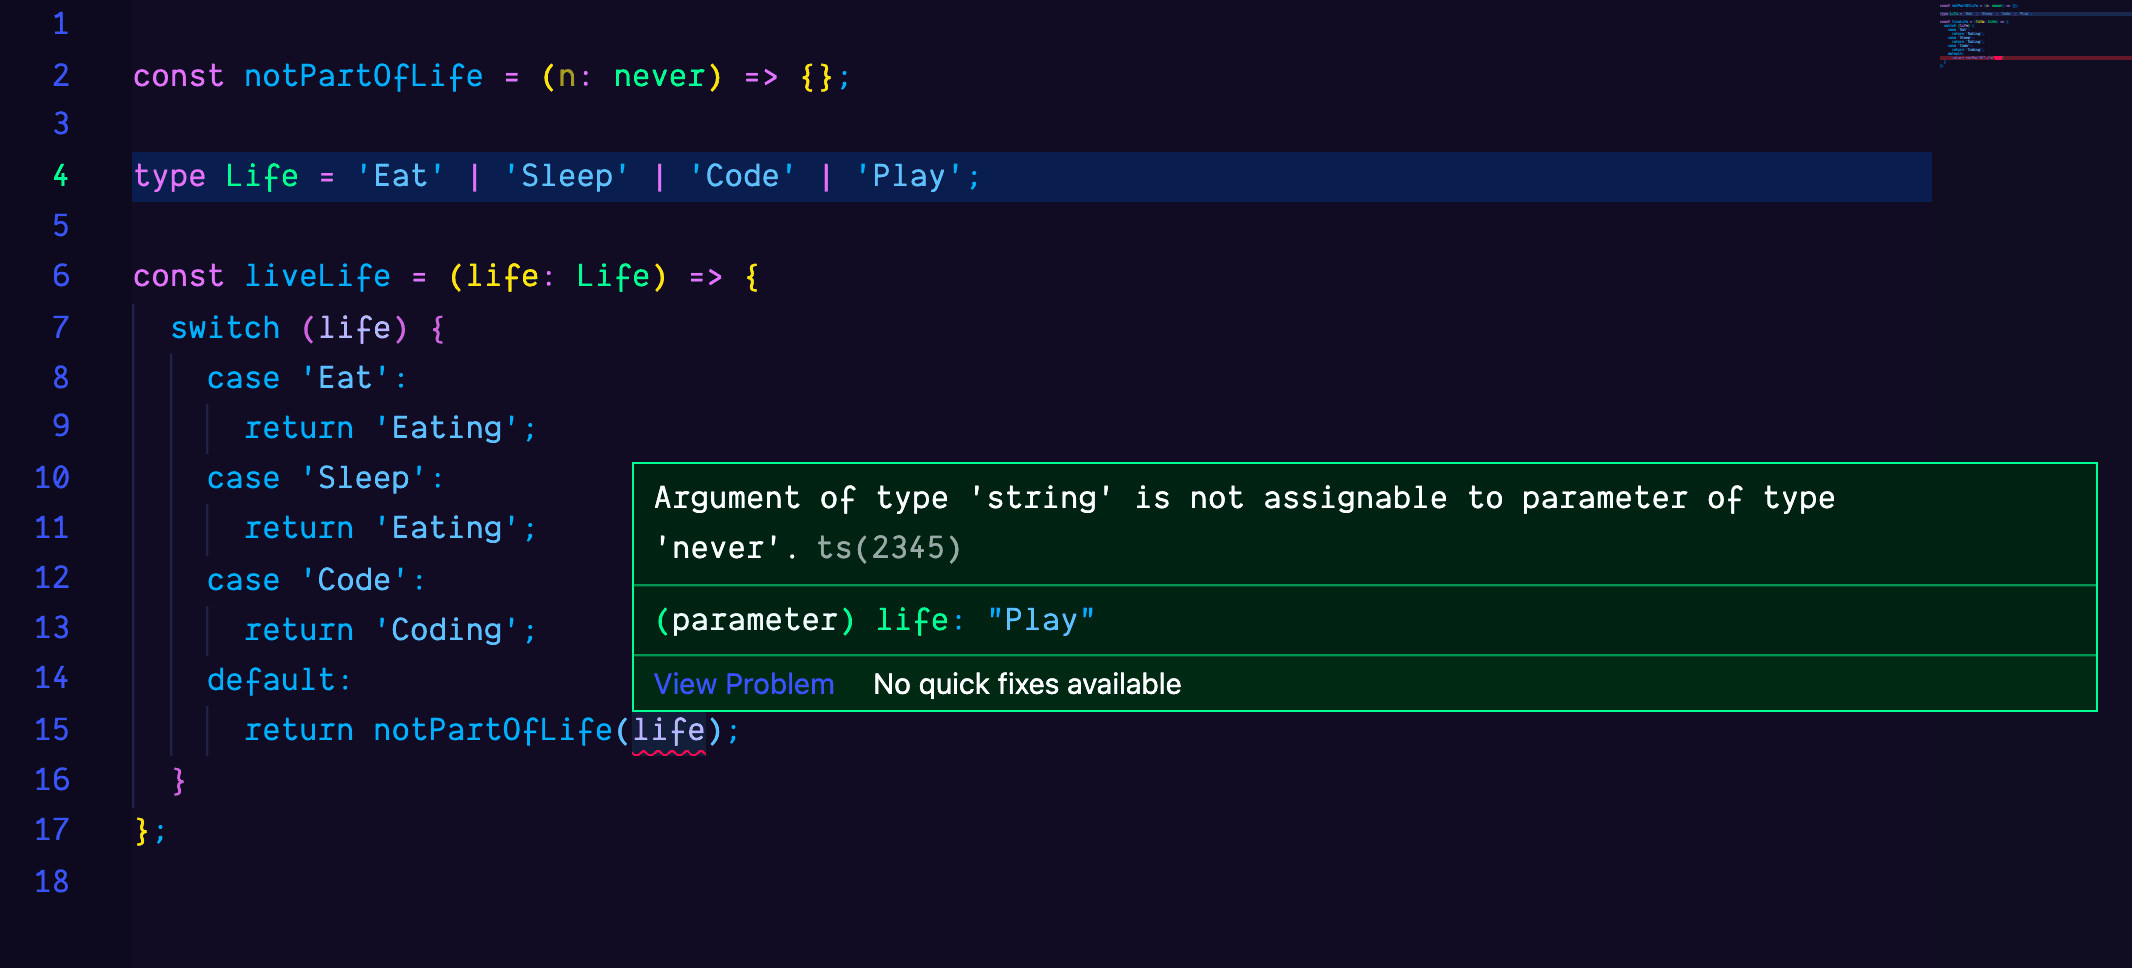Viewport: 2132px width, 968px height.
Task: Click the red error marker in minimap
Action: coord(1995,58)
